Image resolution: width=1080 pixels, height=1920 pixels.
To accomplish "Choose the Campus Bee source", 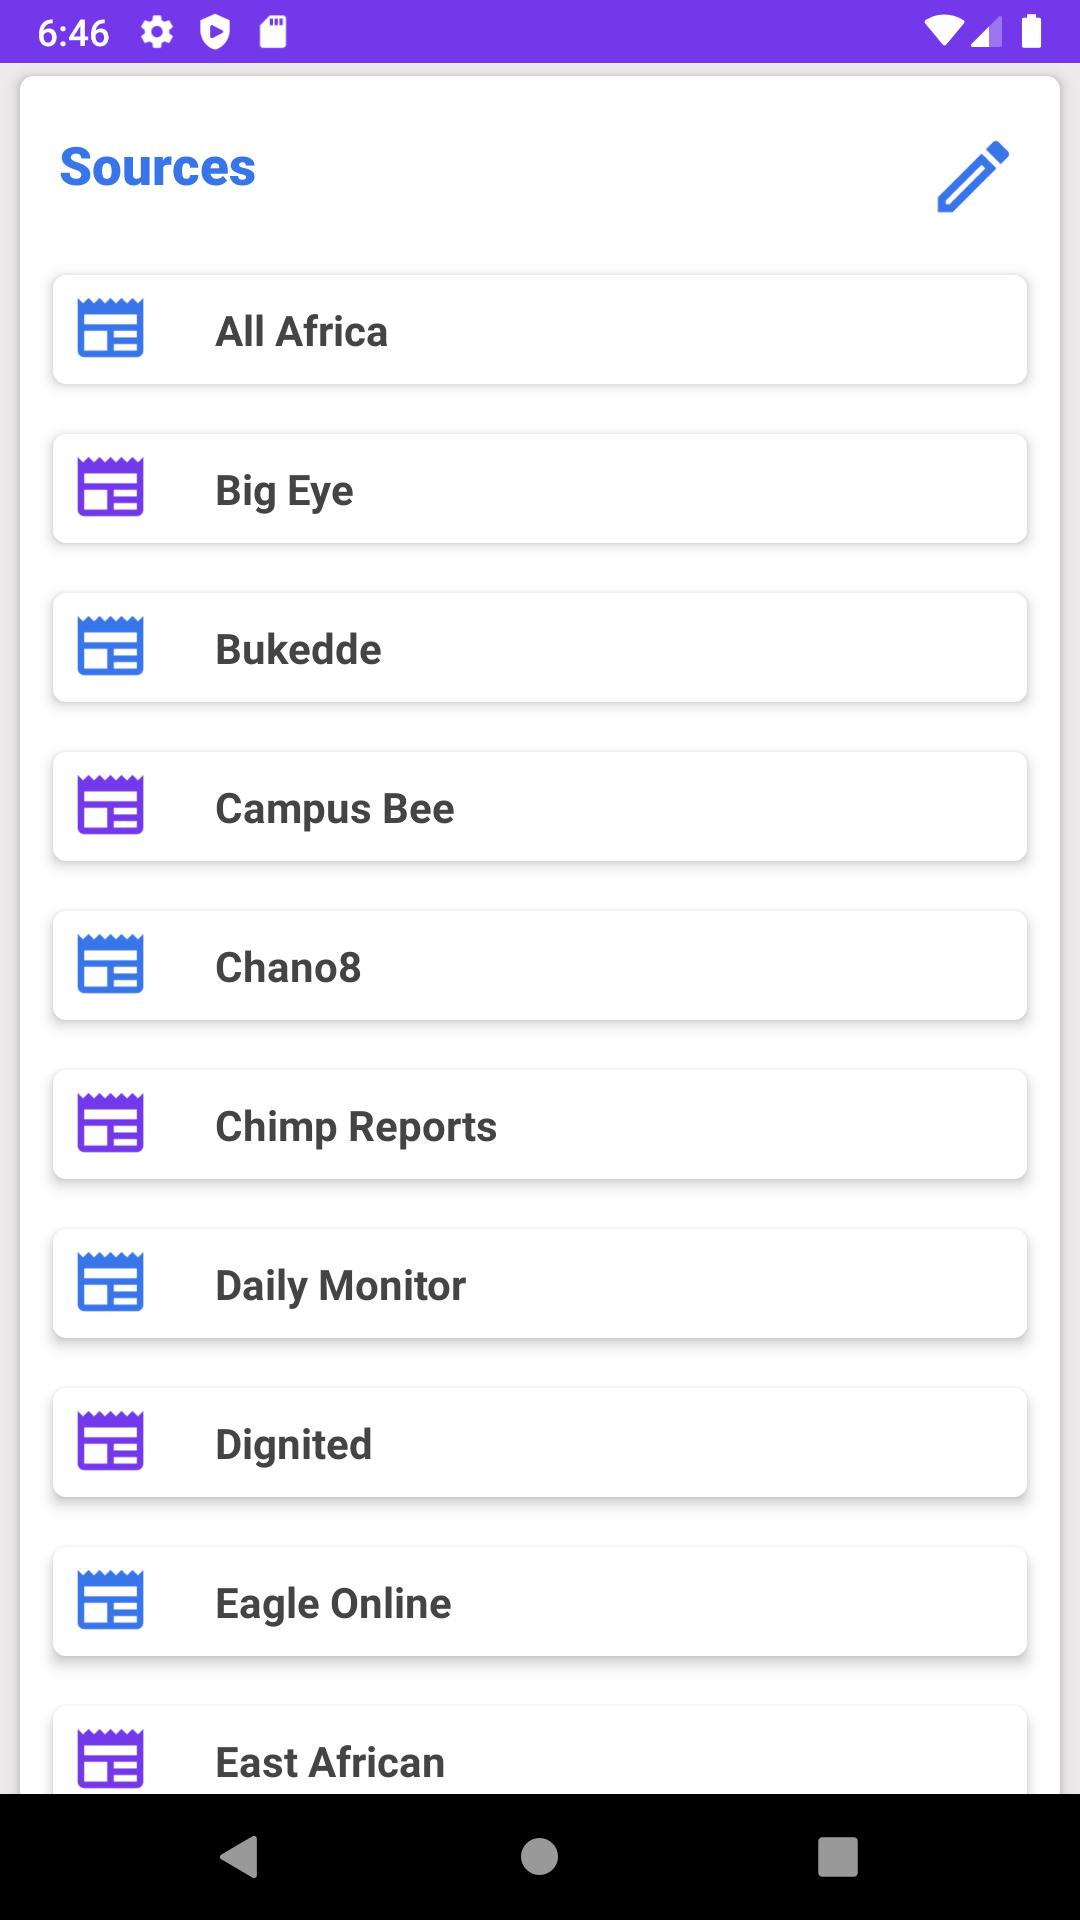I will click(x=540, y=807).
